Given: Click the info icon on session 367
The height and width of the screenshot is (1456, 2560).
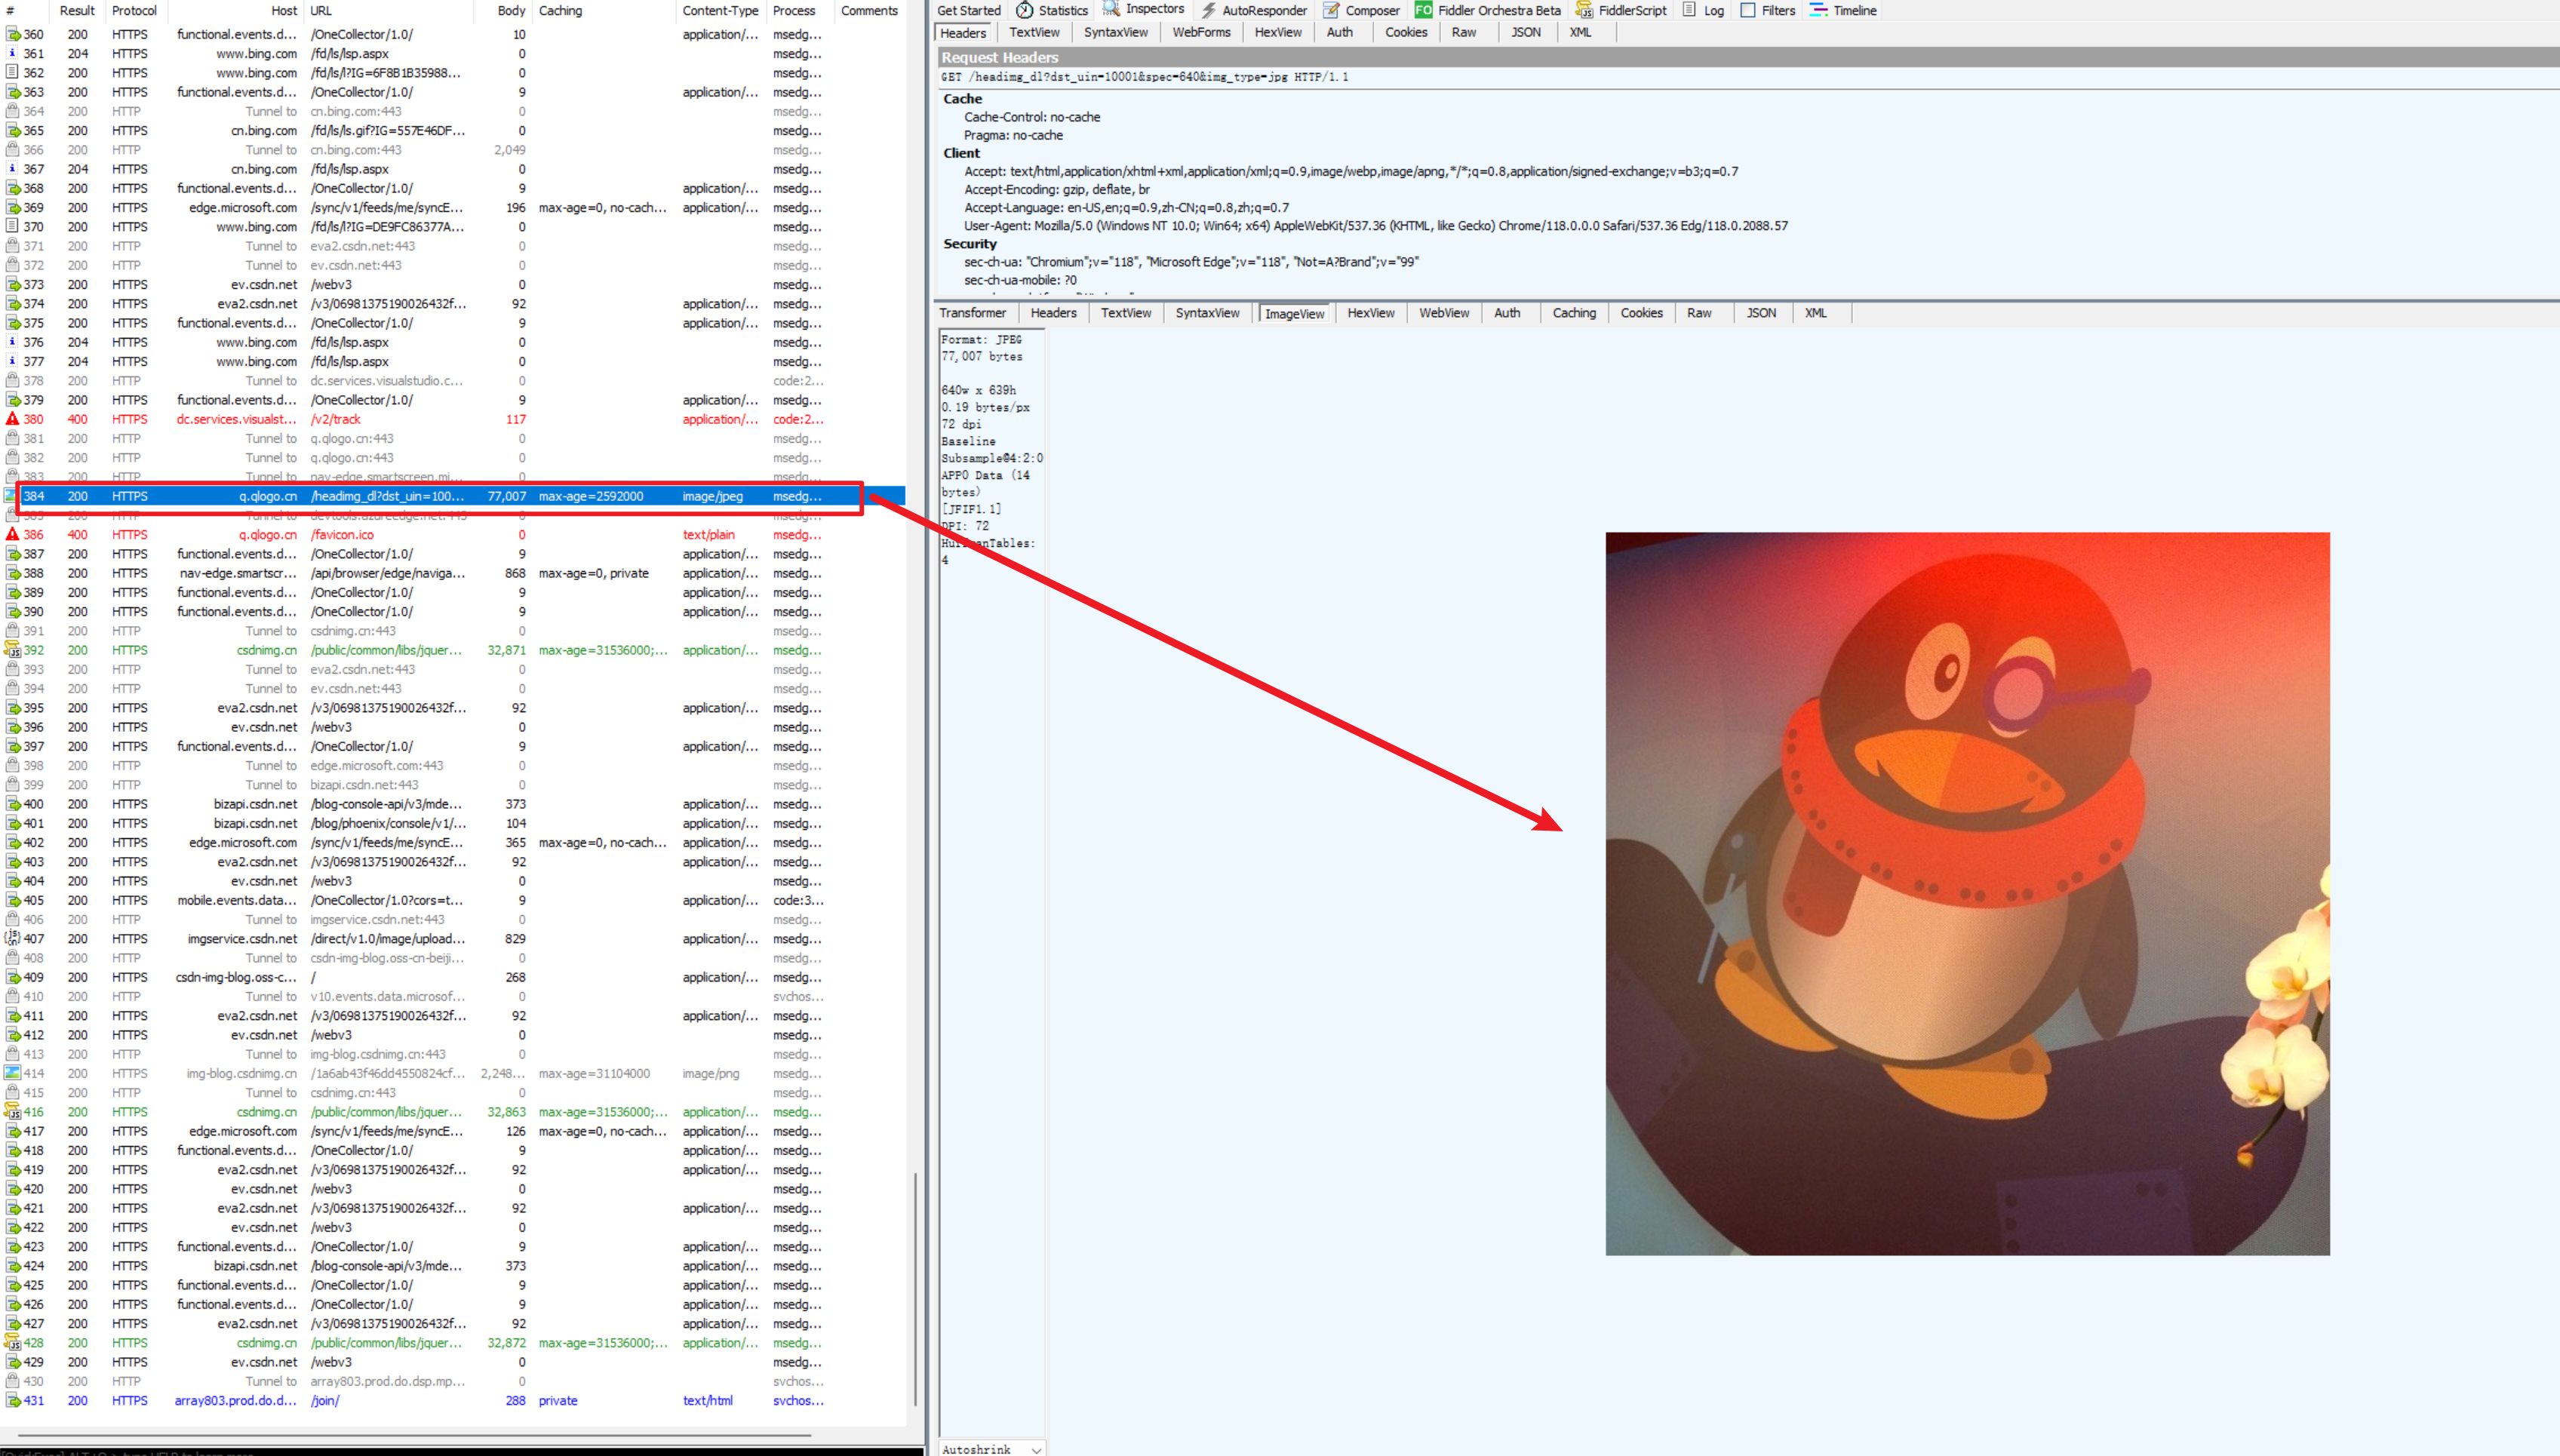Looking at the screenshot, I should click(x=12, y=169).
